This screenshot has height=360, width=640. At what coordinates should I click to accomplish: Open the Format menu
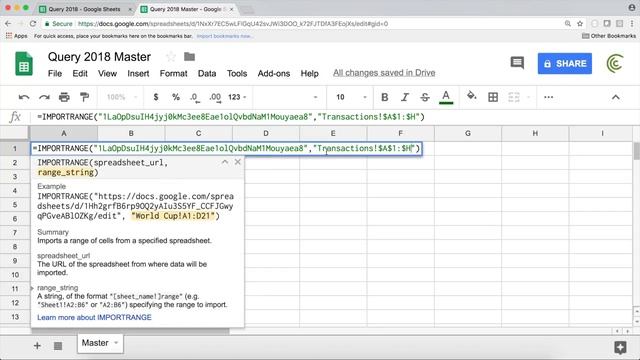pos(173,73)
